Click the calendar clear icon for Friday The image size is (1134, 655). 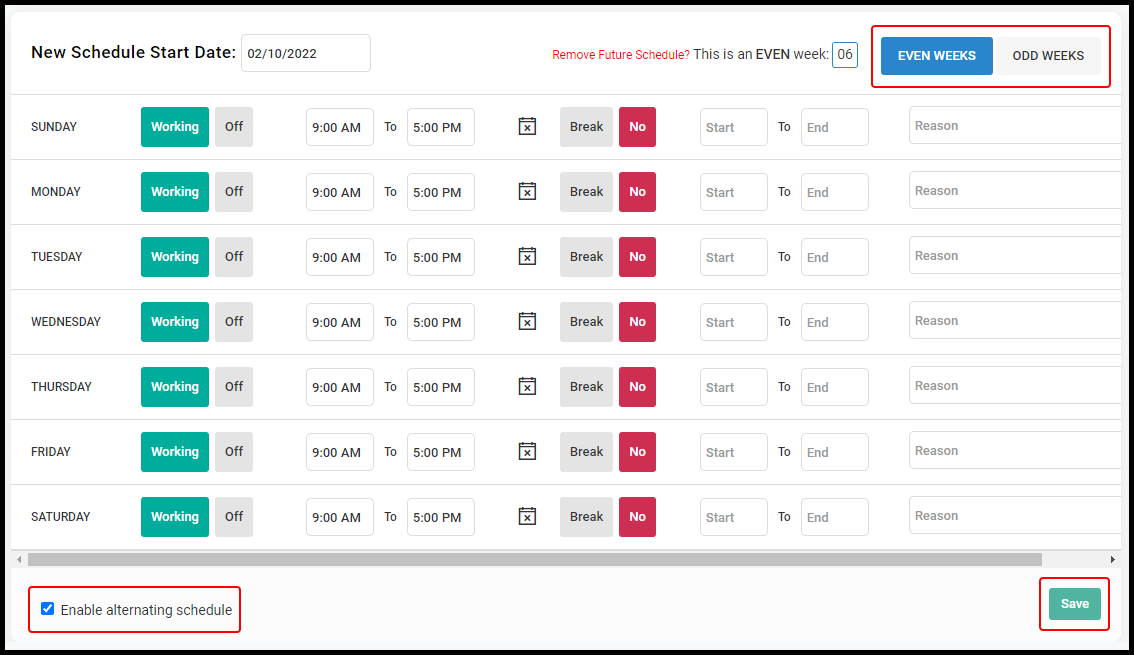click(x=527, y=452)
